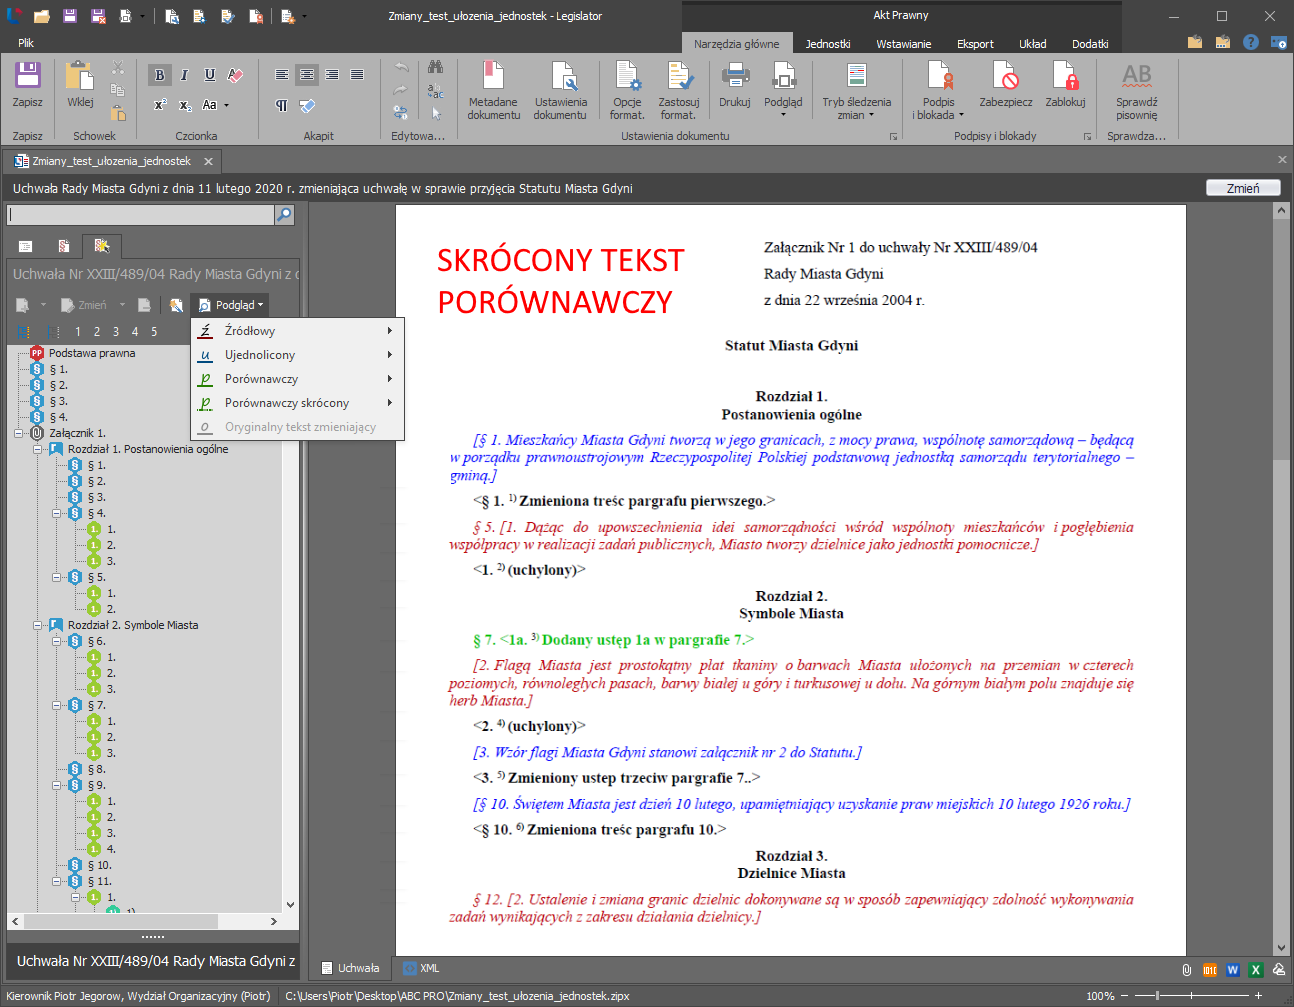The width and height of the screenshot is (1294, 1007).
Task: Click the magnifier search icon next to search box
Action: pyautogui.click(x=285, y=214)
